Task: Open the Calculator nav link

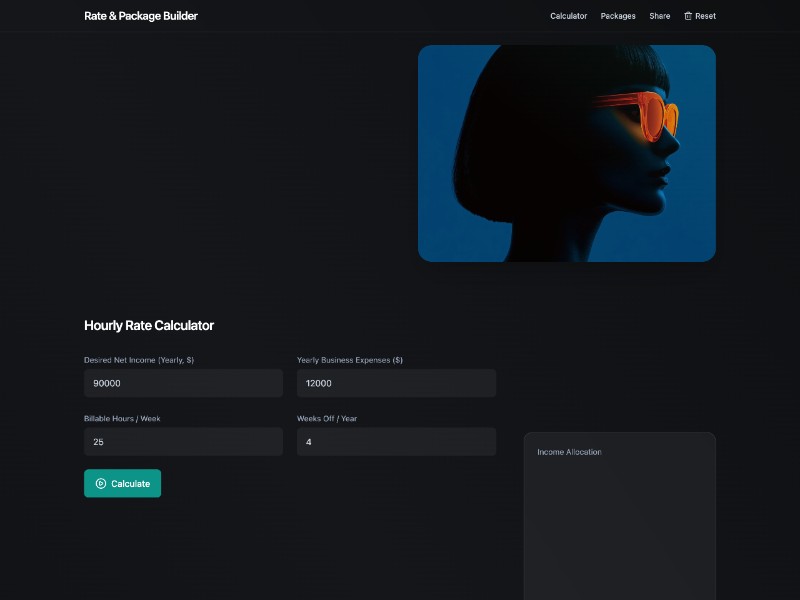Action: 568,16
